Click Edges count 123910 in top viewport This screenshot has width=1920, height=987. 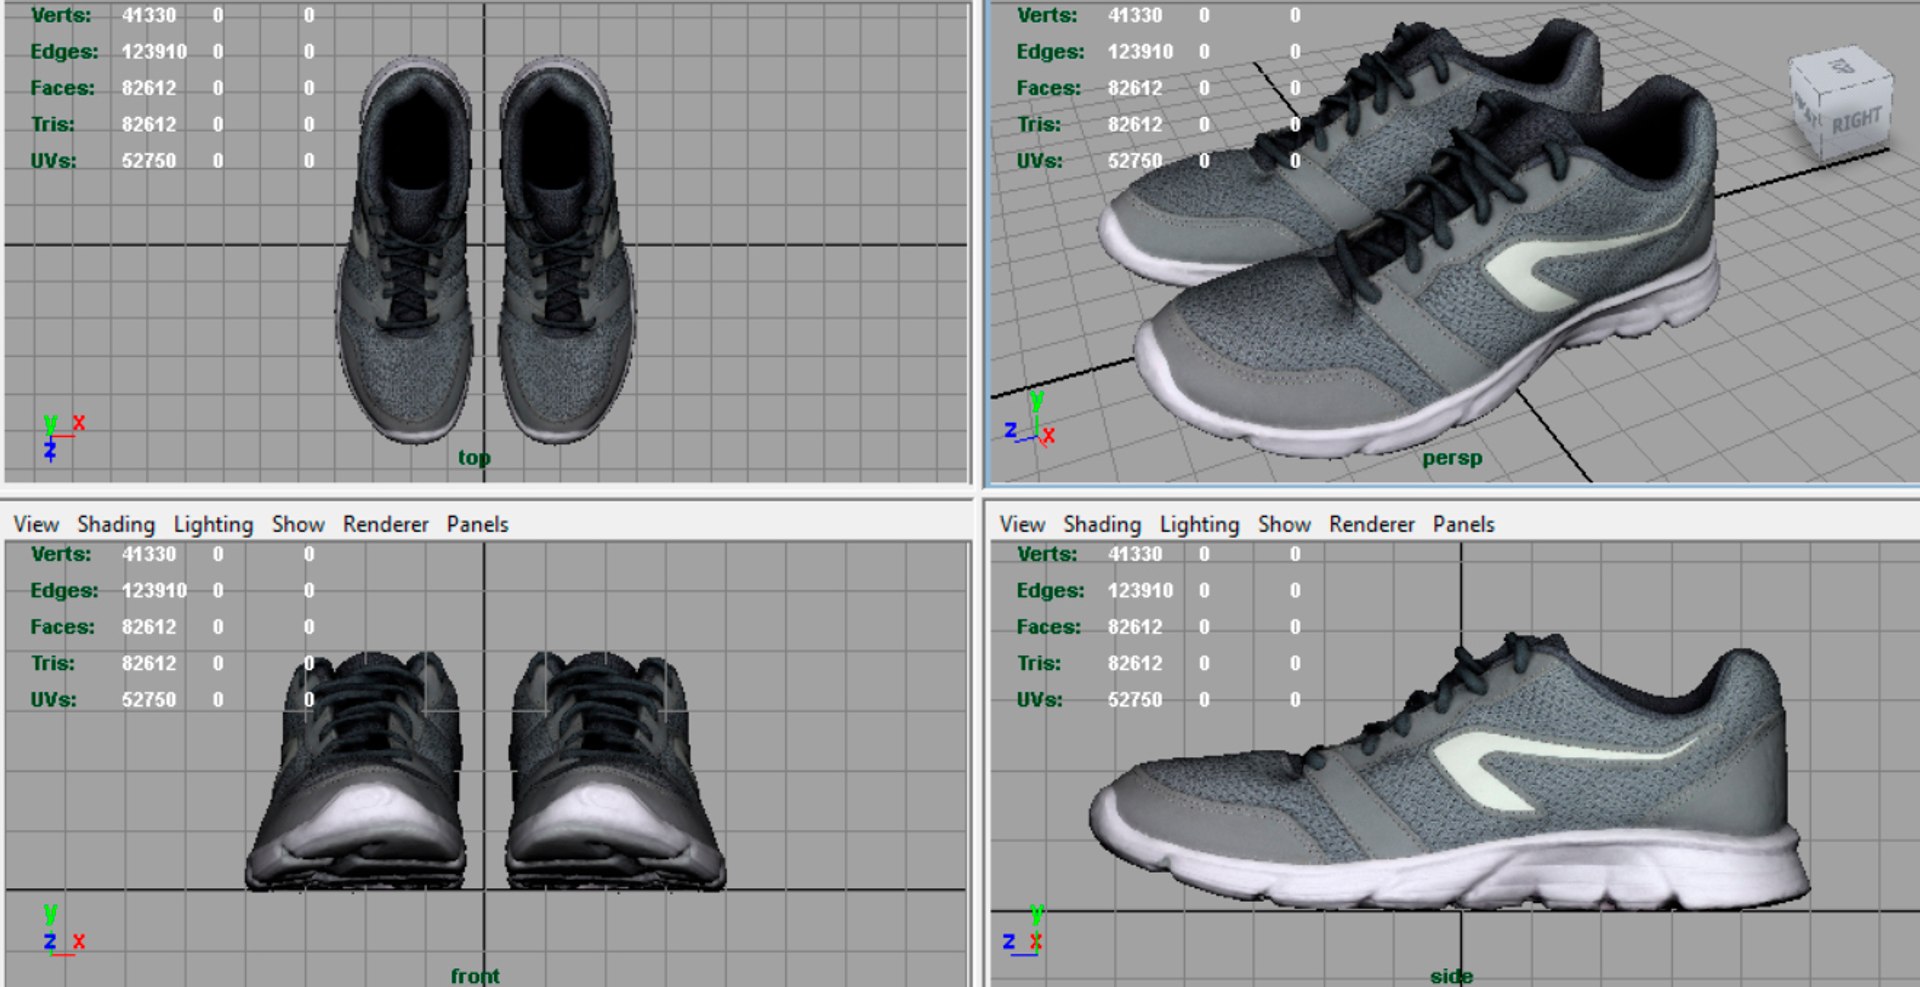(x=154, y=51)
